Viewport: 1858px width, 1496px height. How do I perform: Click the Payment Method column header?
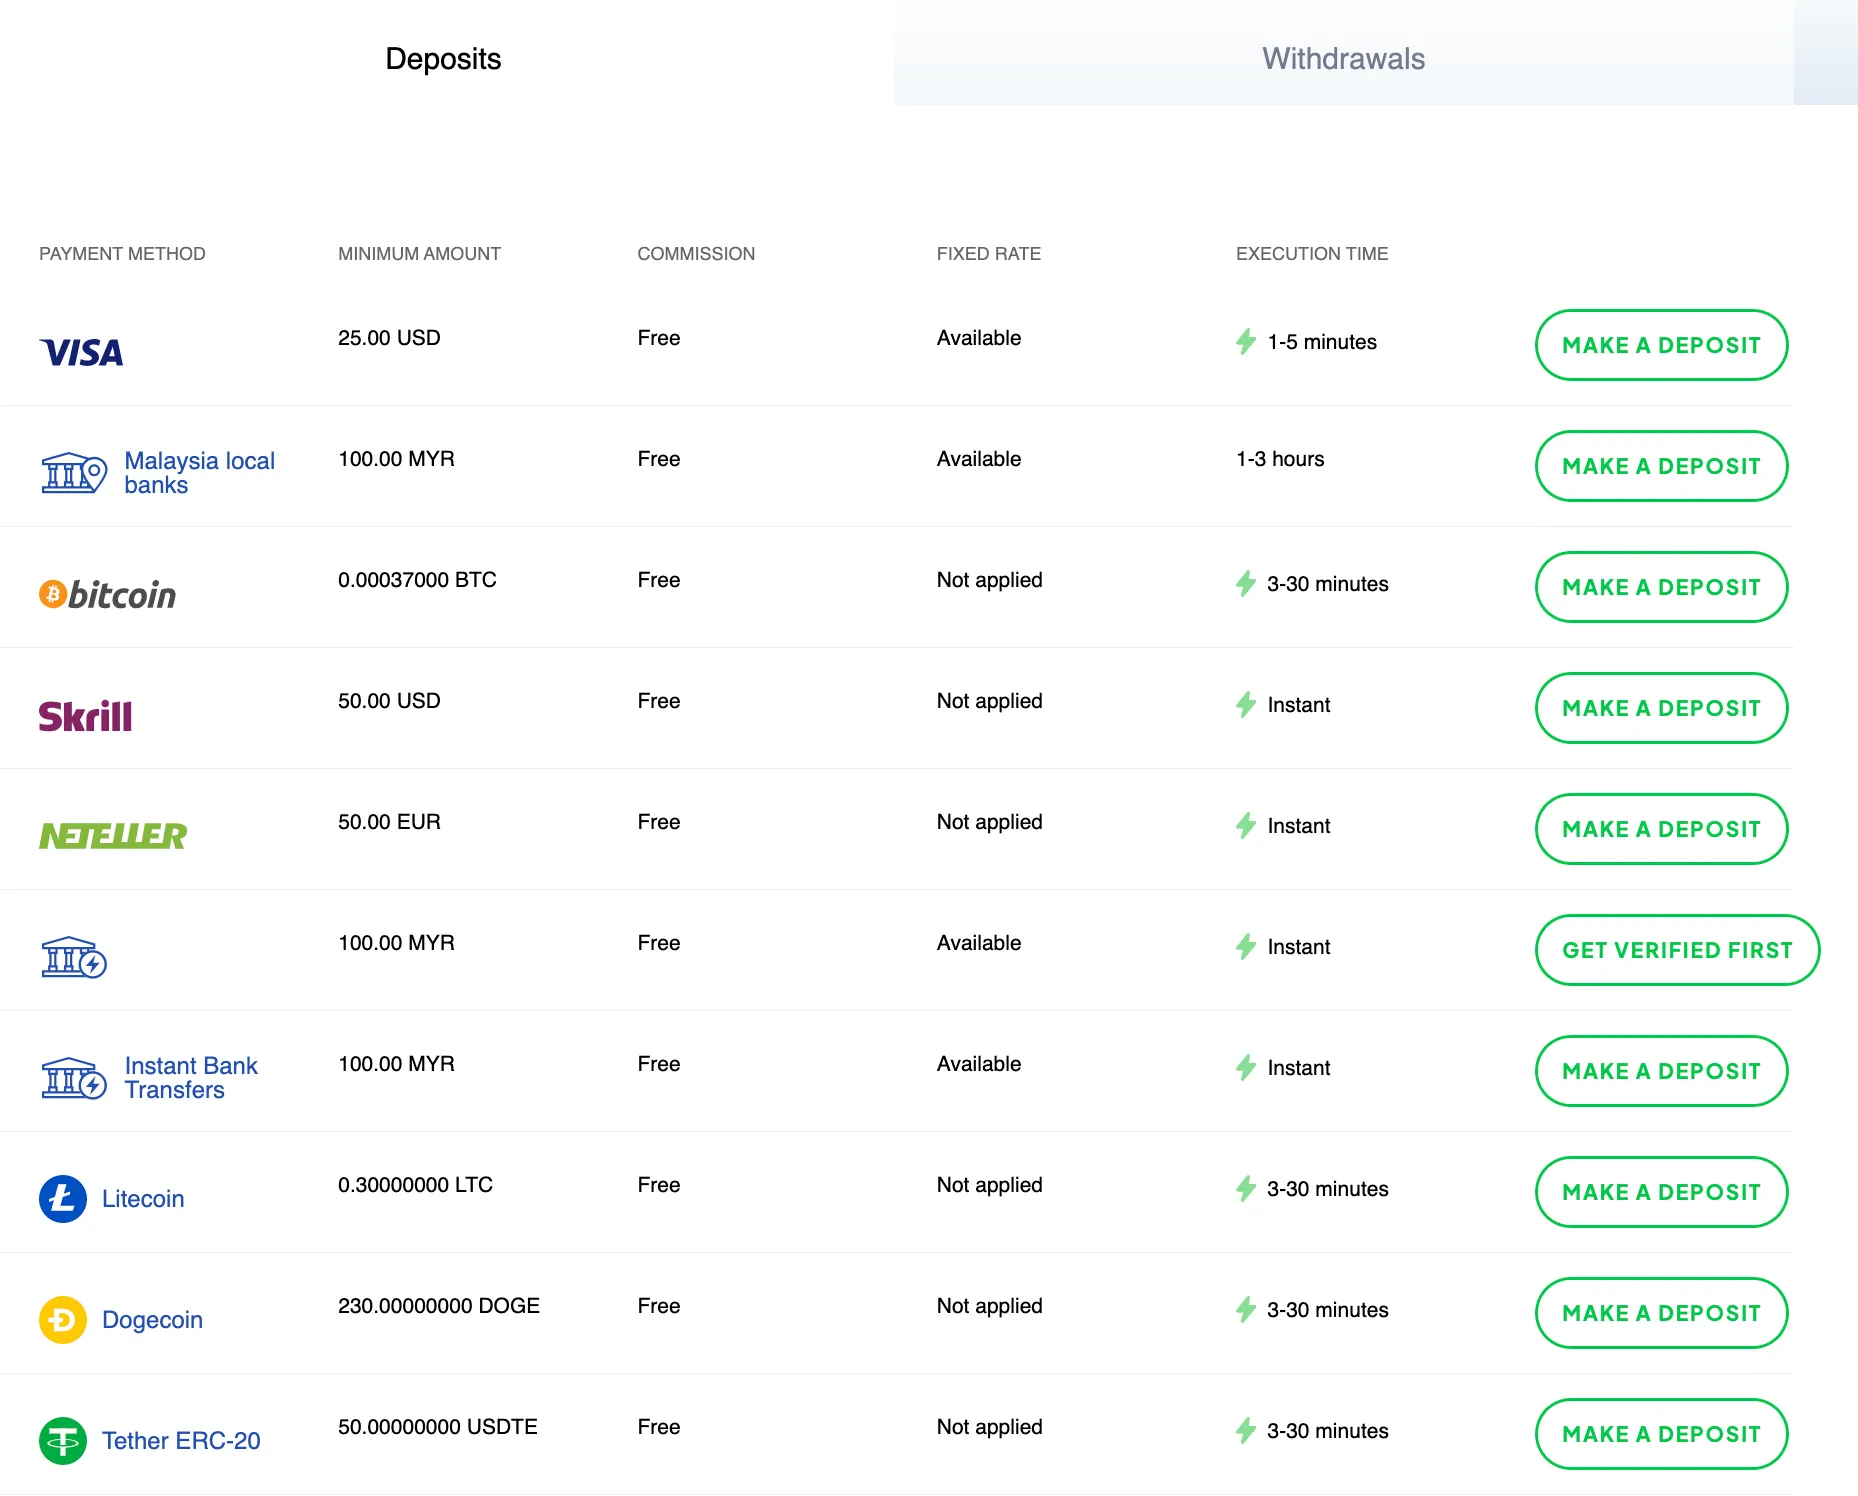click(x=122, y=254)
